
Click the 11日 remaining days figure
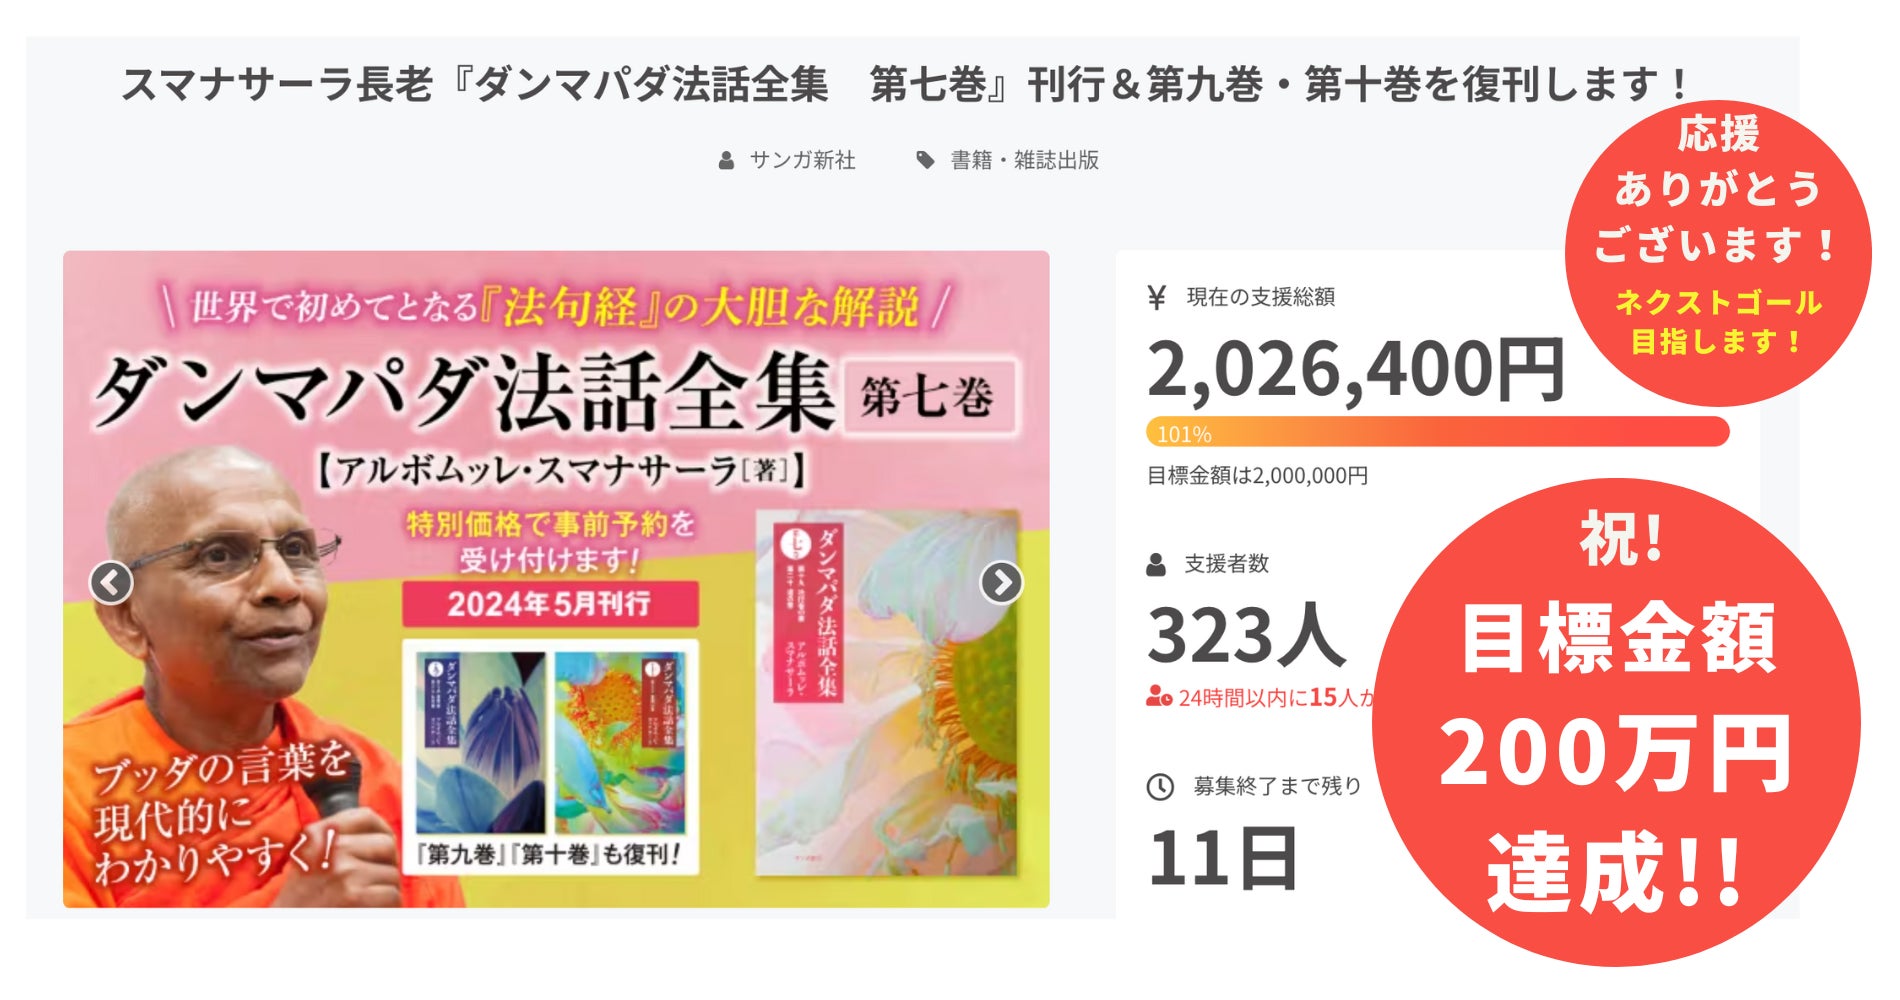point(1222,859)
